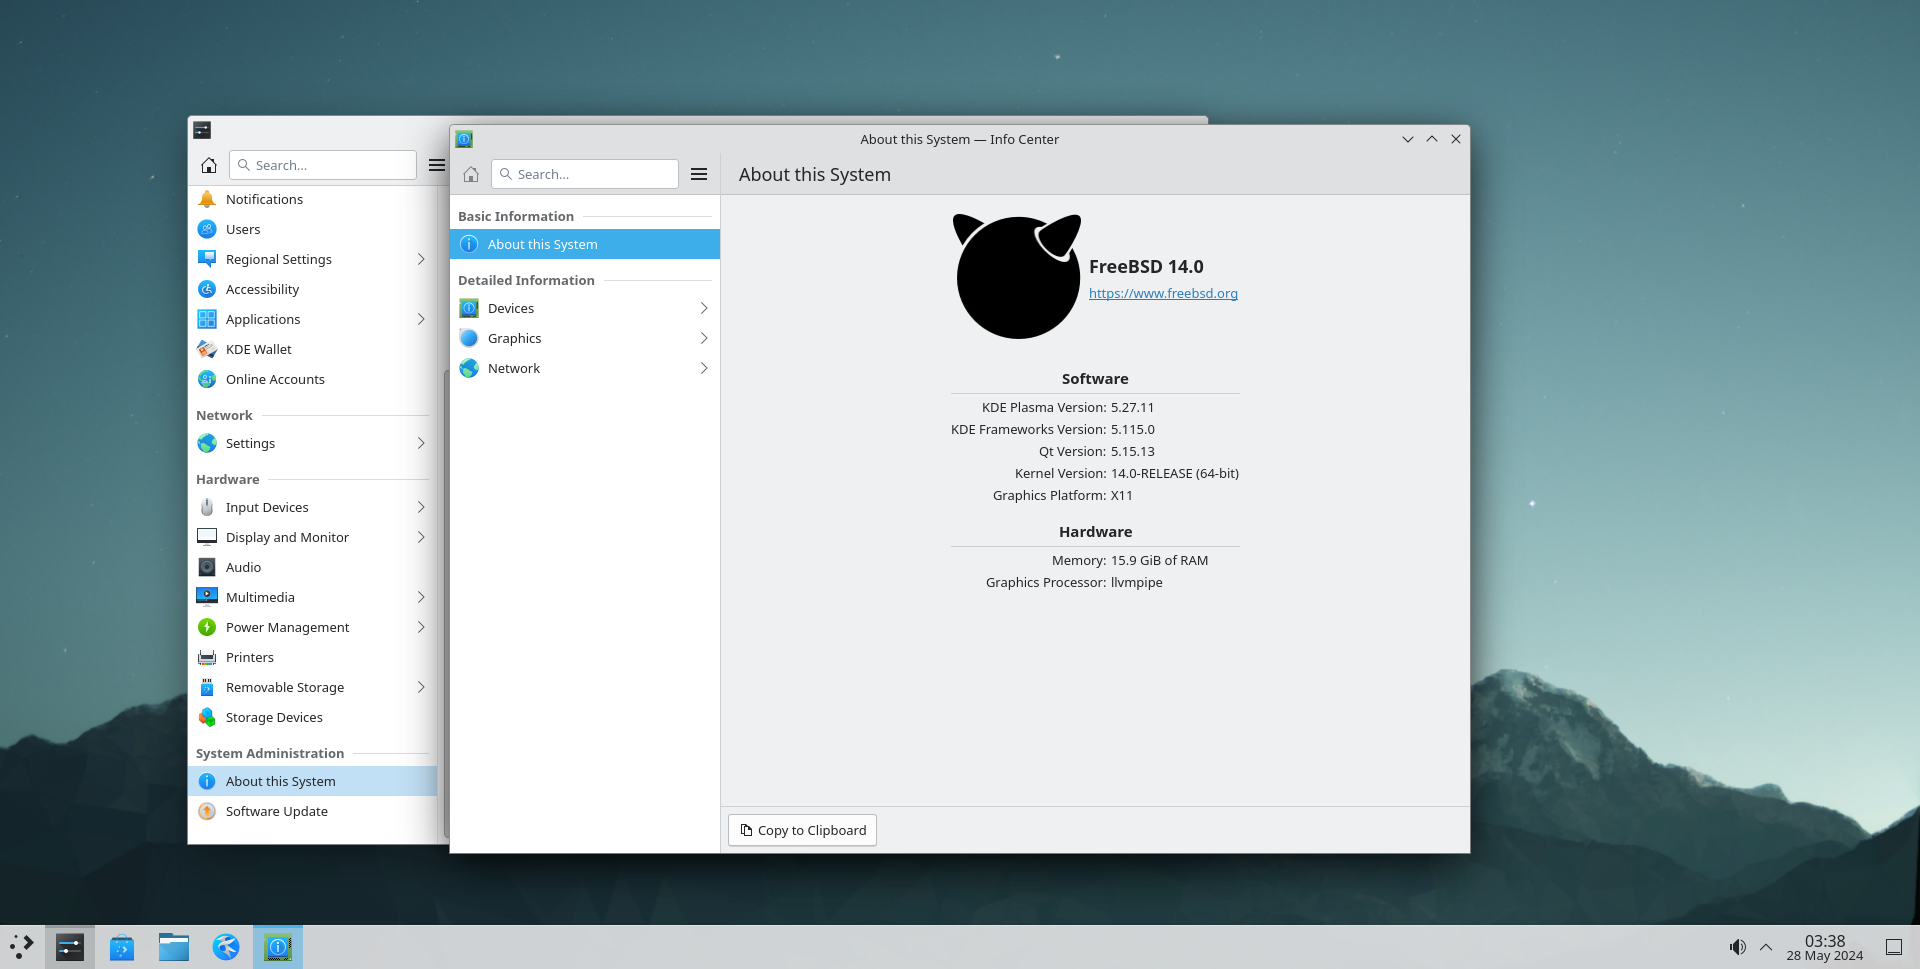Screen dimensions: 1920x969
Task: Expand Power Management settings
Action: (287, 627)
